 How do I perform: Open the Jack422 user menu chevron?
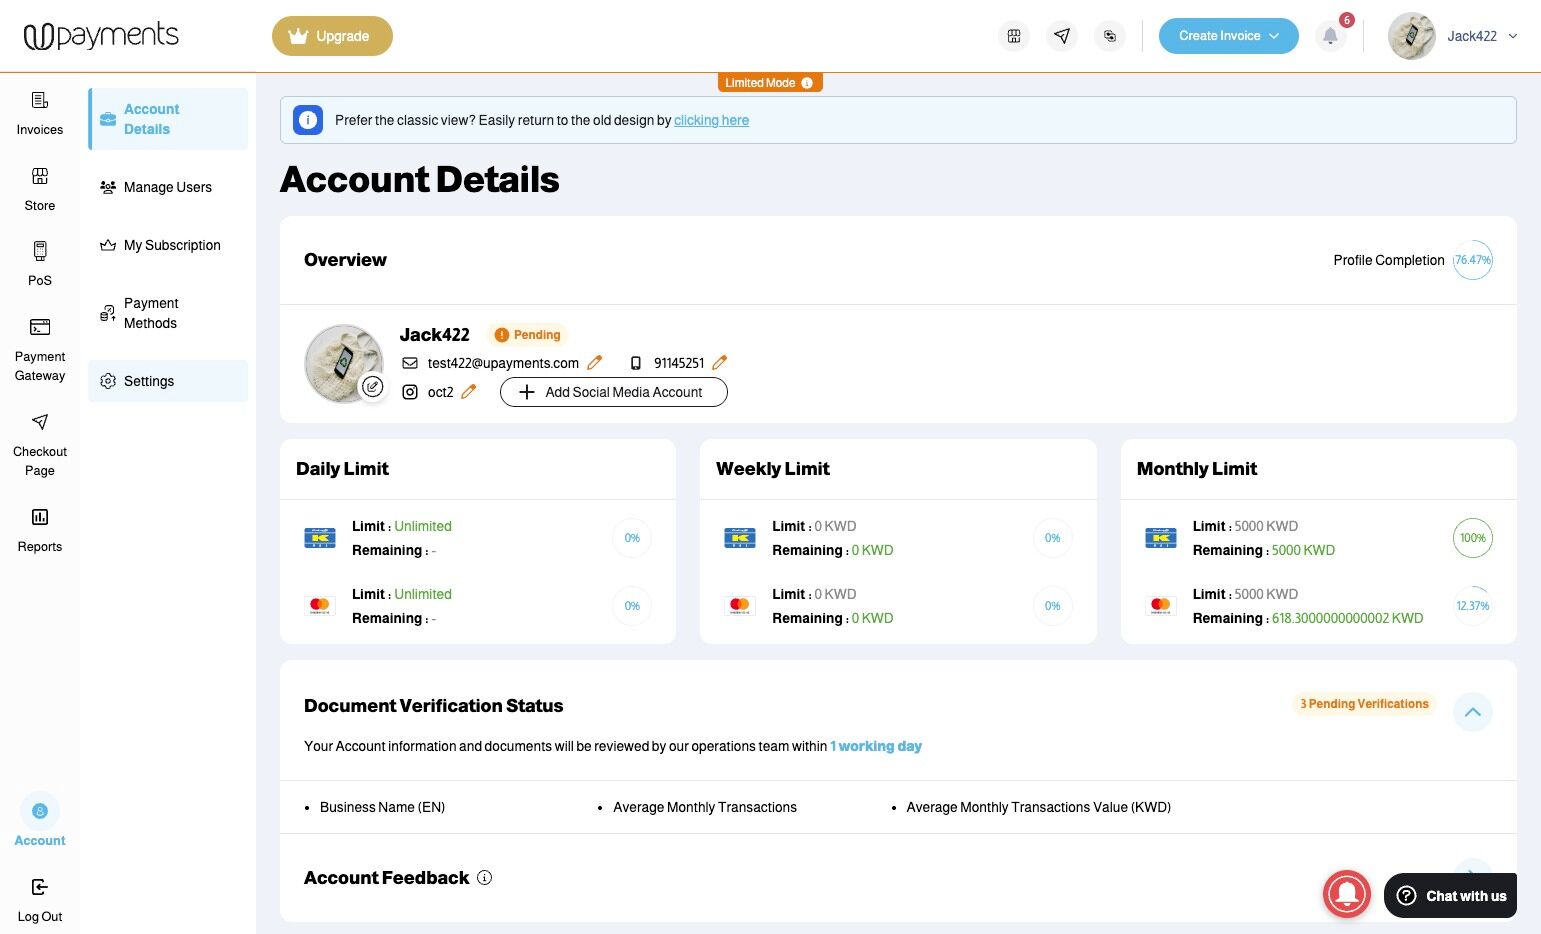pyautogui.click(x=1513, y=36)
